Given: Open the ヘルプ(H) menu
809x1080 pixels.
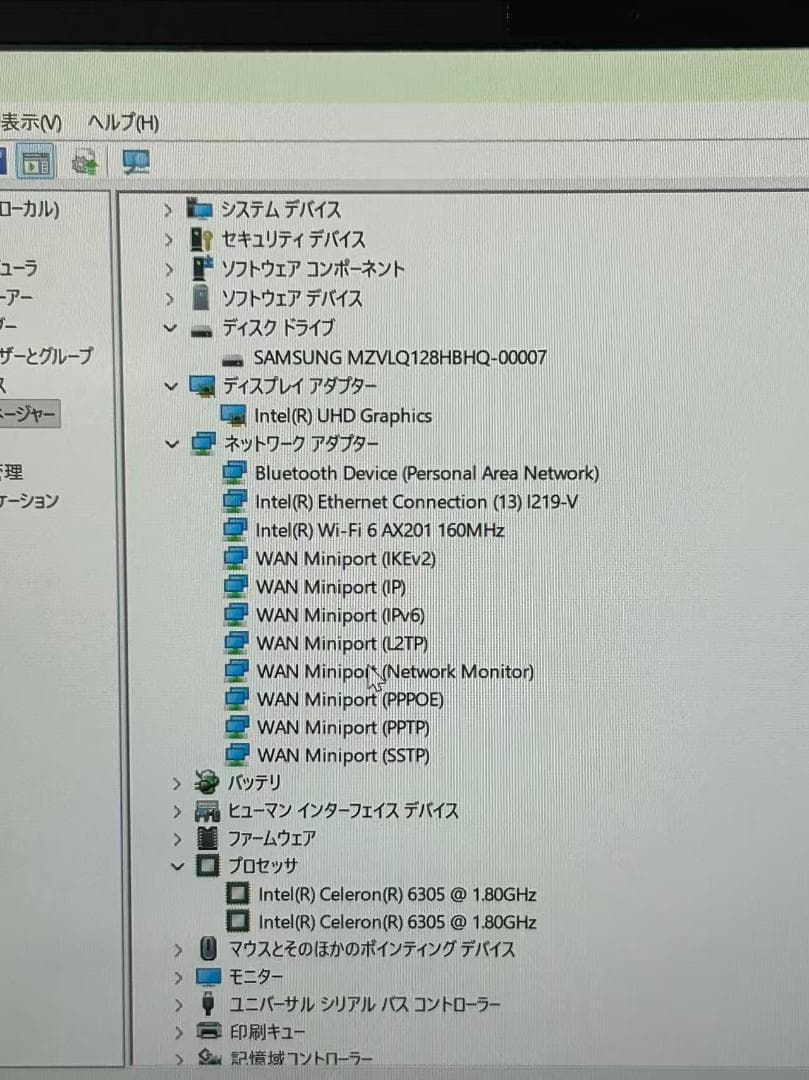Looking at the screenshot, I should tap(123, 123).
